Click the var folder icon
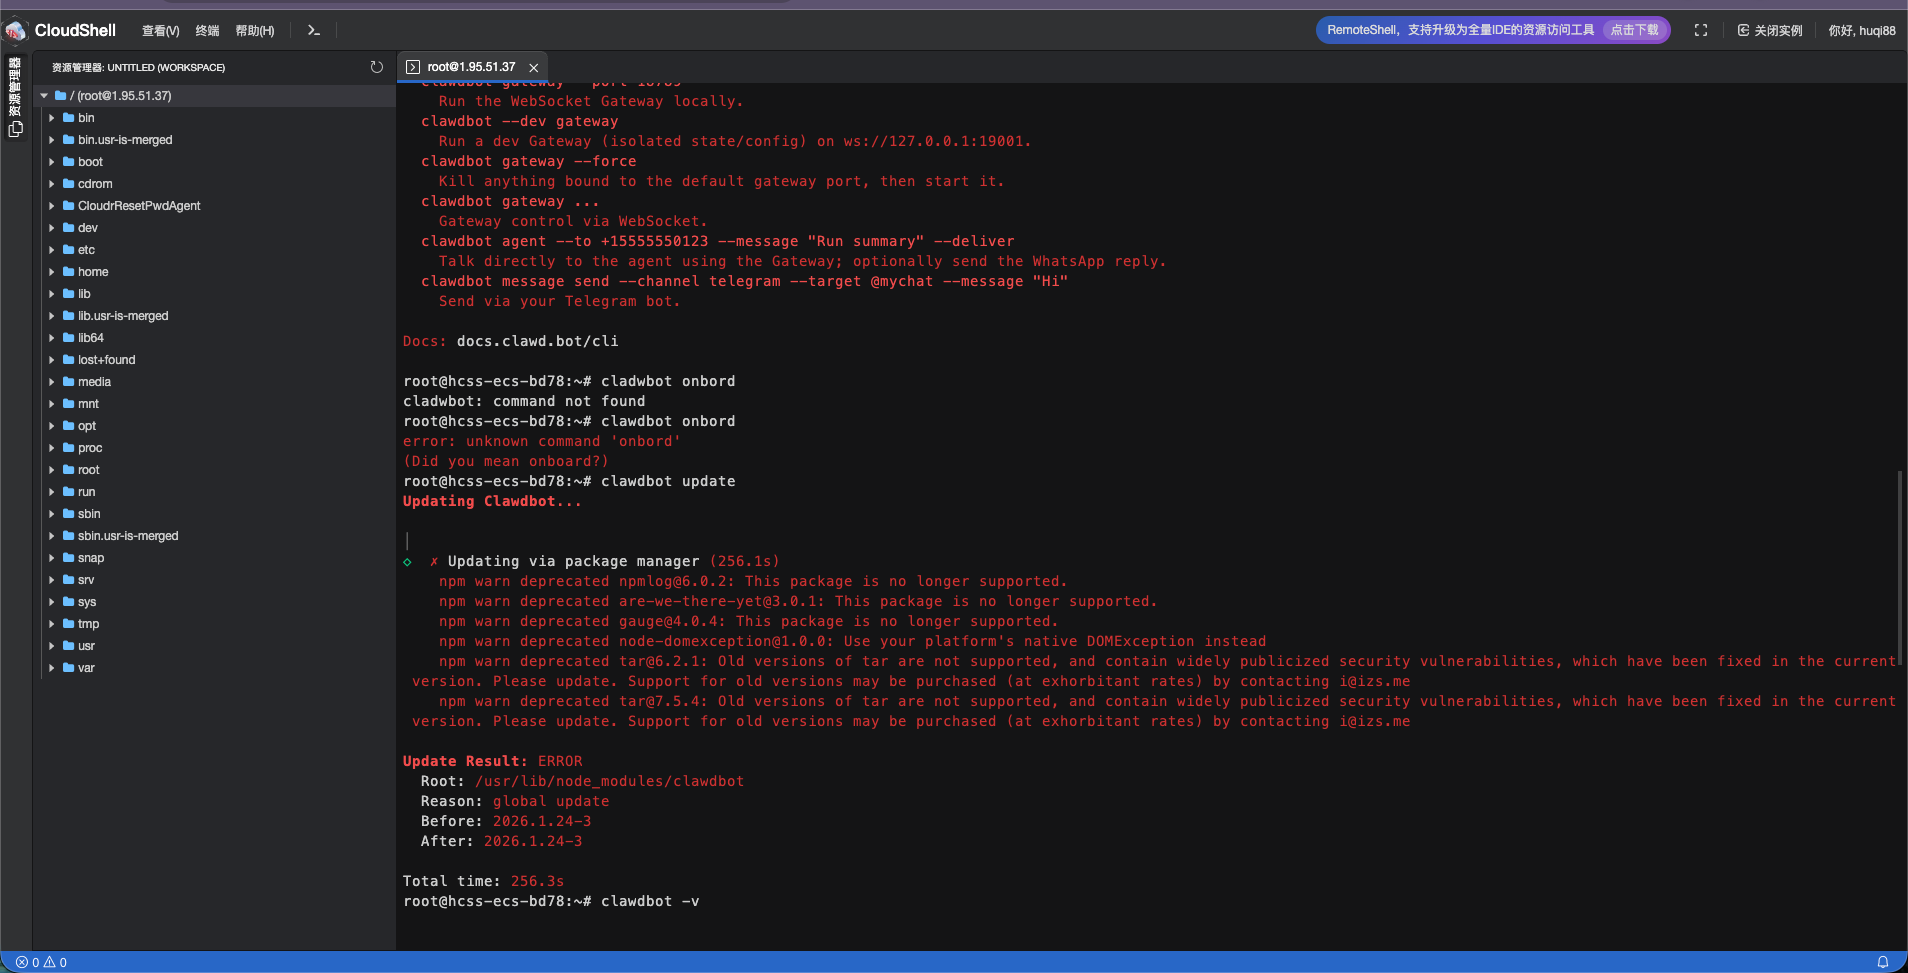The height and width of the screenshot is (973, 1908). pyautogui.click(x=69, y=668)
